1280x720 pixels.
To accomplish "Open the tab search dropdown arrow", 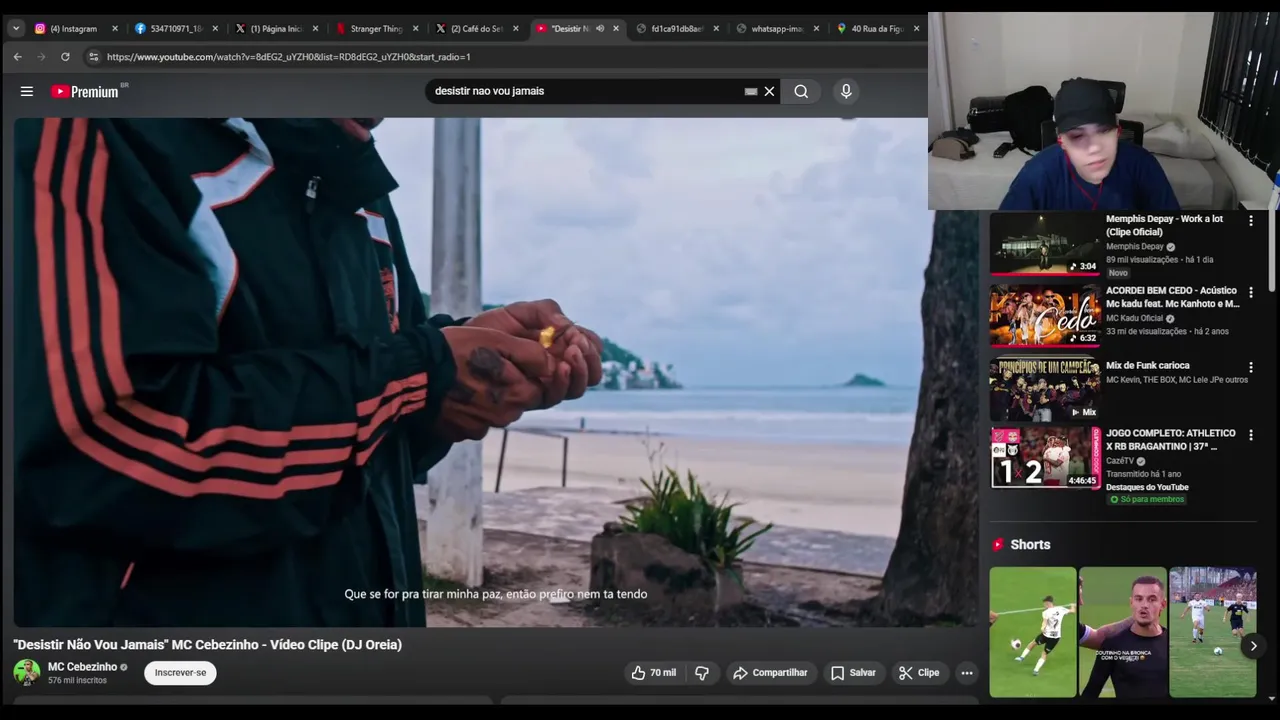I will pos(16,29).
